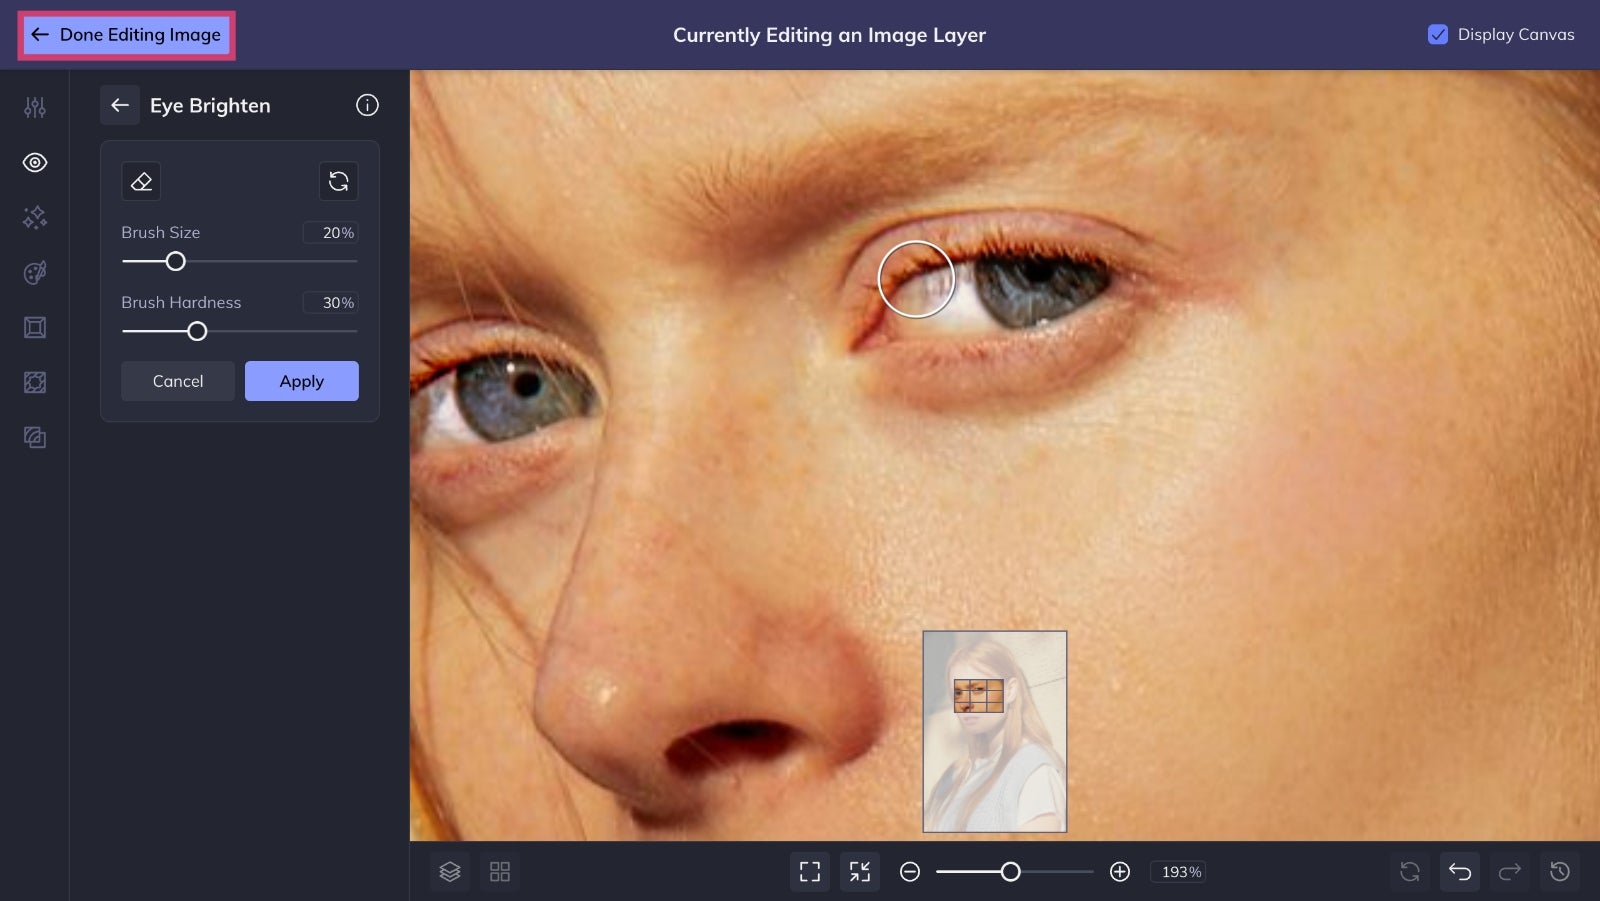Image resolution: width=1600 pixels, height=901 pixels.
Task: Open the Retouch eye tools panel
Action: pos(35,162)
